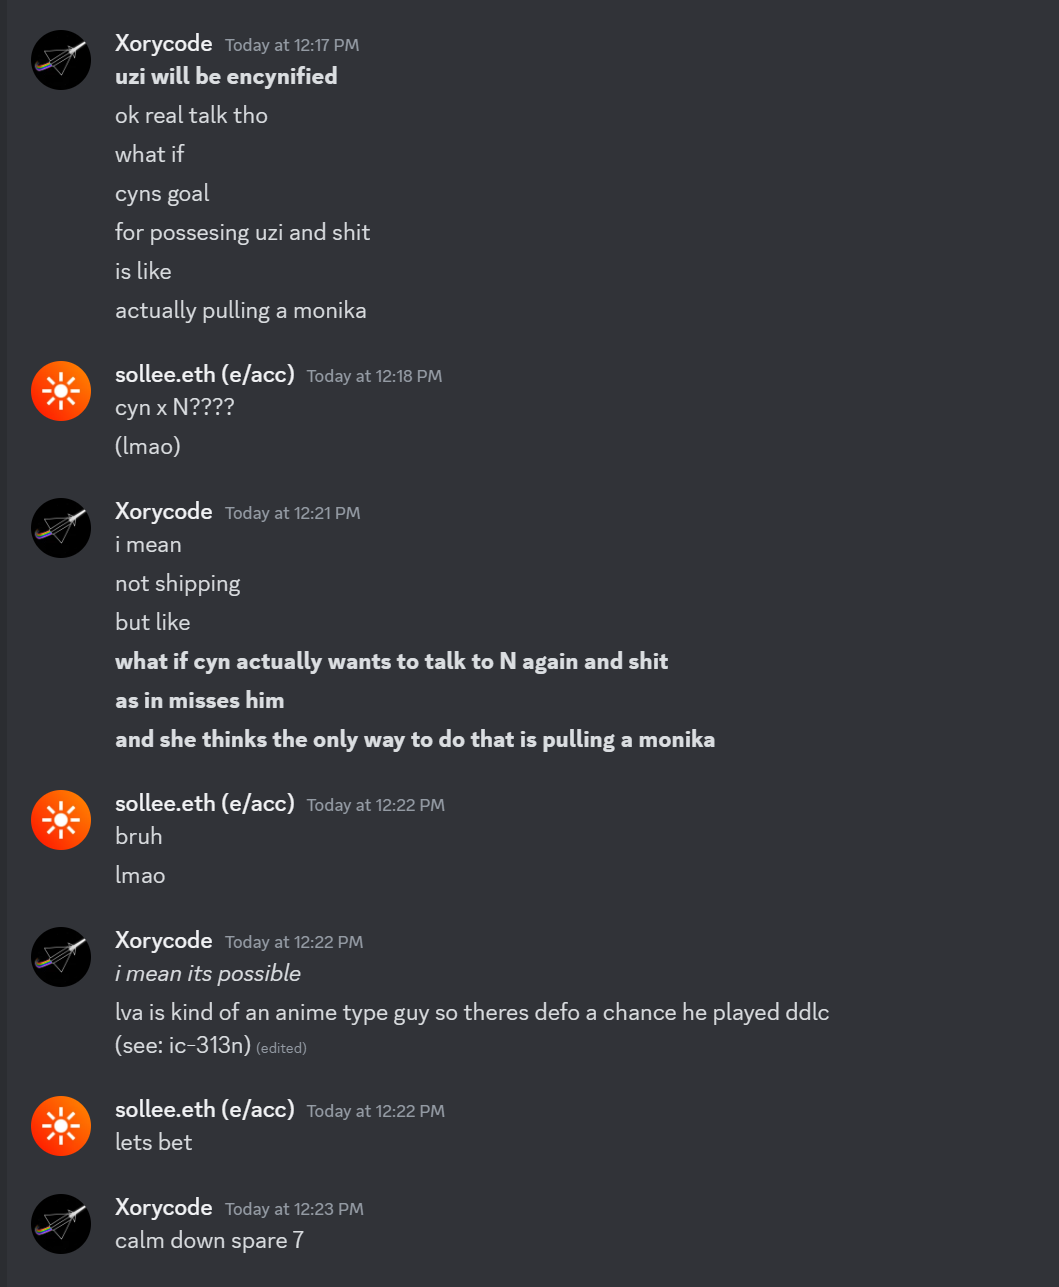The height and width of the screenshot is (1287, 1059).
Task: Click the '(edited)' label after 'ic-313n)'
Action: coord(281,1048)
